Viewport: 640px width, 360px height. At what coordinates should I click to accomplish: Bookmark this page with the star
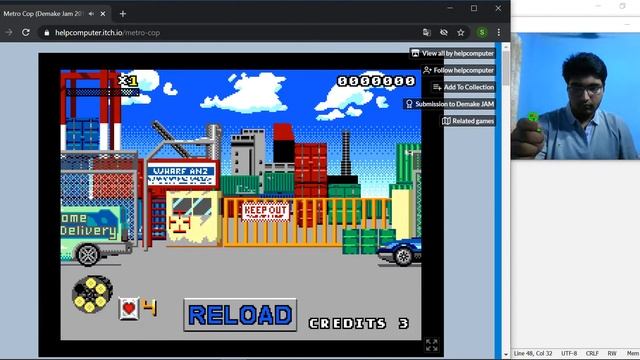pyautogui.click(x=461, y=32)
